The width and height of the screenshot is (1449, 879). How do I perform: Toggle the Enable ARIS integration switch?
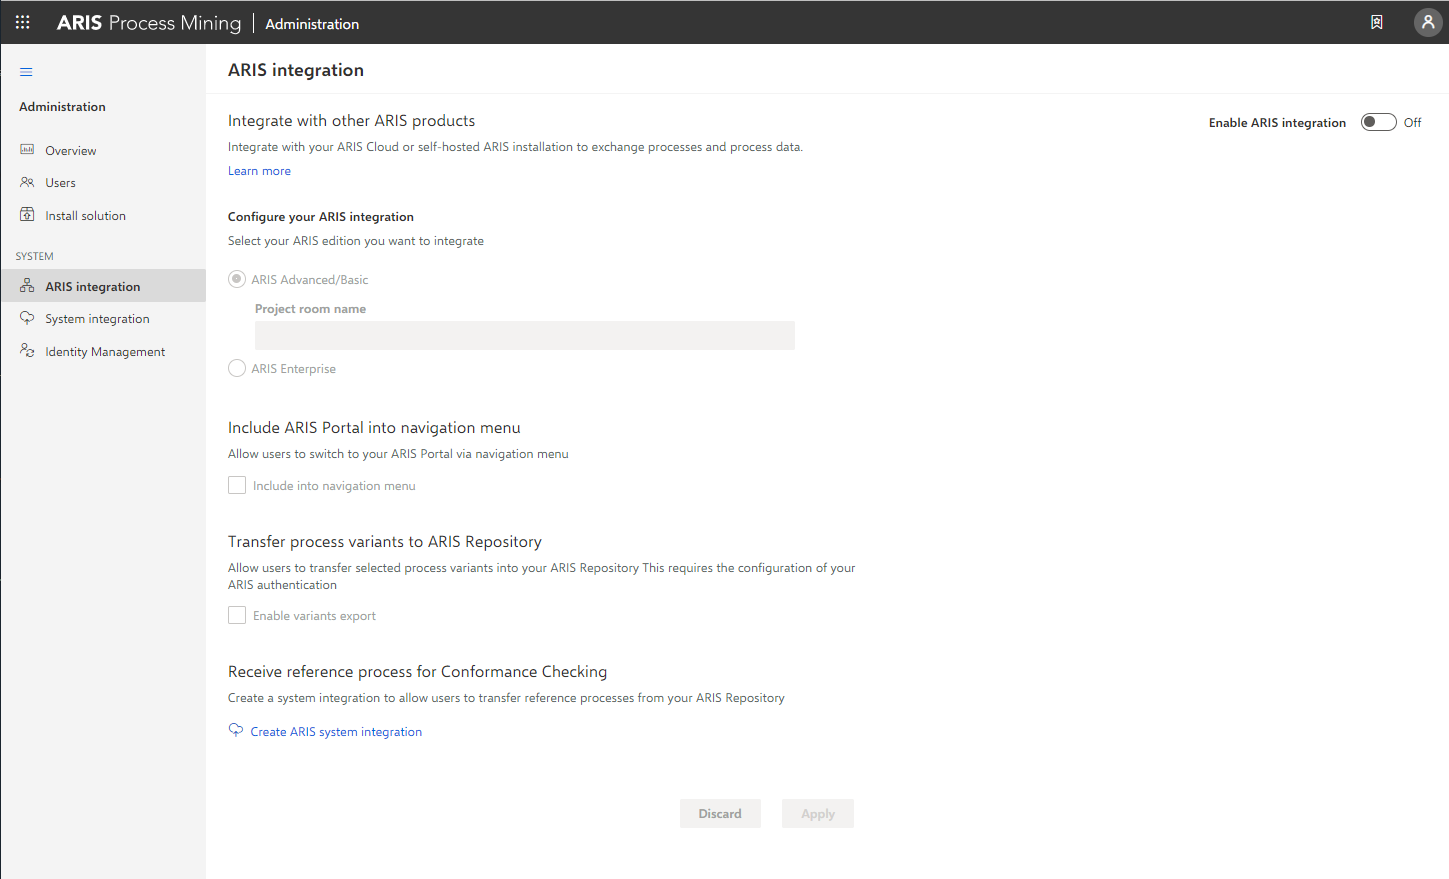pyautogui.click(x=1378, y=122)
